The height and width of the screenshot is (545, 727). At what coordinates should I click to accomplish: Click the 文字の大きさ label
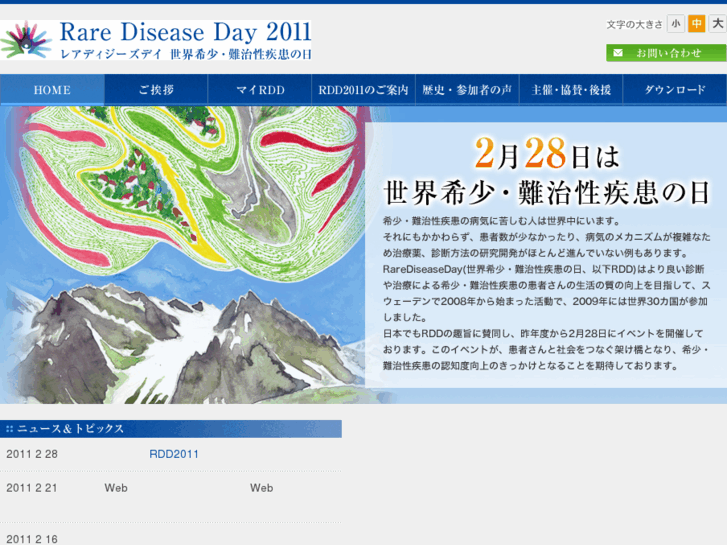pyautogui.click(x=634, y=25)
